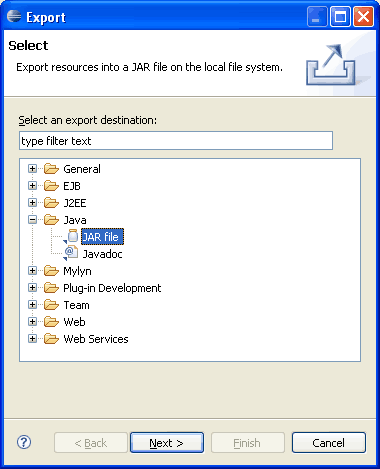Collapse the Java tree node
380x469 pixels.
pos(32,220)
